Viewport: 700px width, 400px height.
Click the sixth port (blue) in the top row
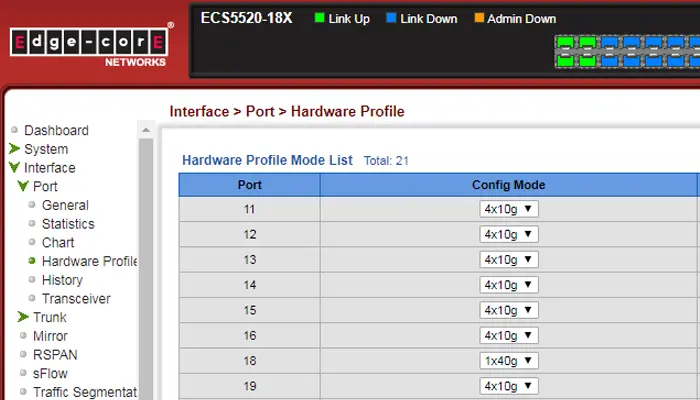(676, 42)
